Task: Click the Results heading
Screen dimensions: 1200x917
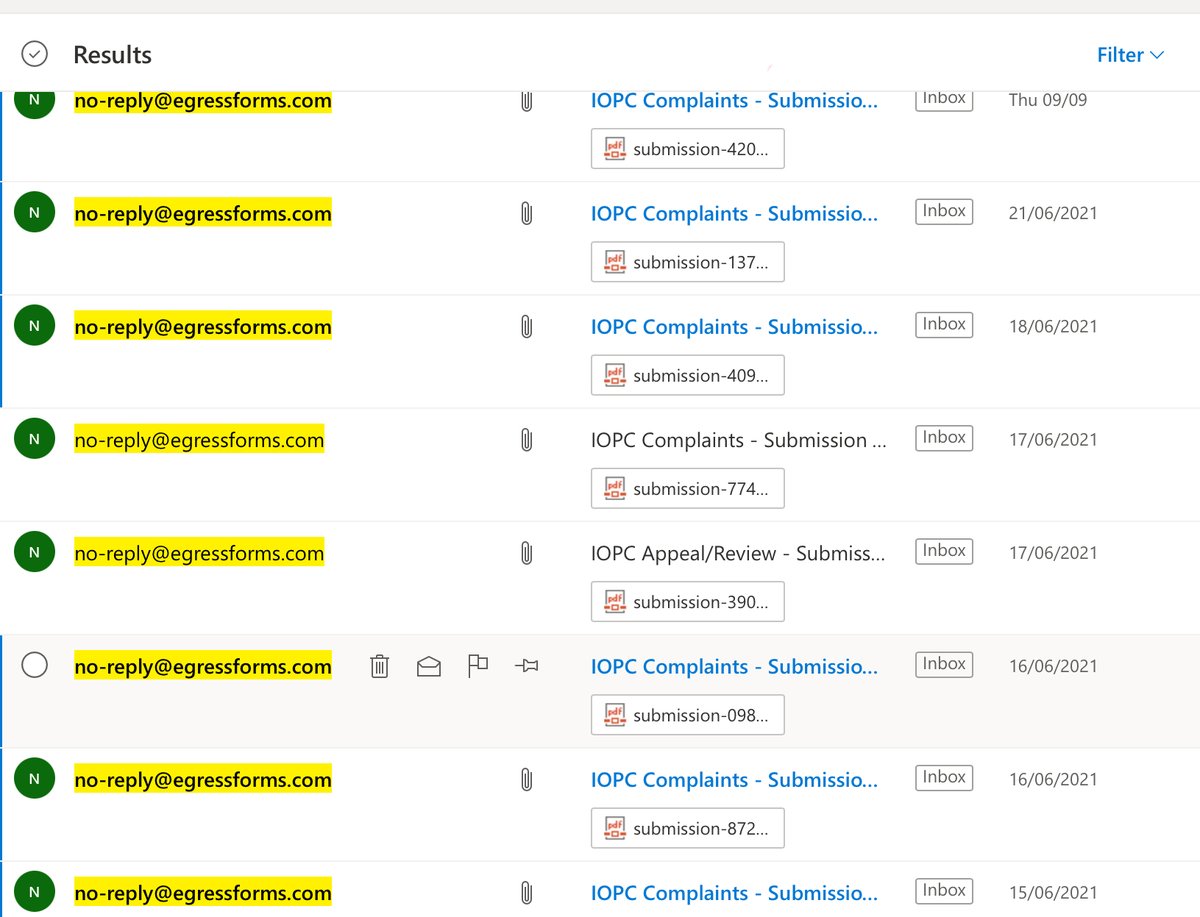Action: coord(112,55)
